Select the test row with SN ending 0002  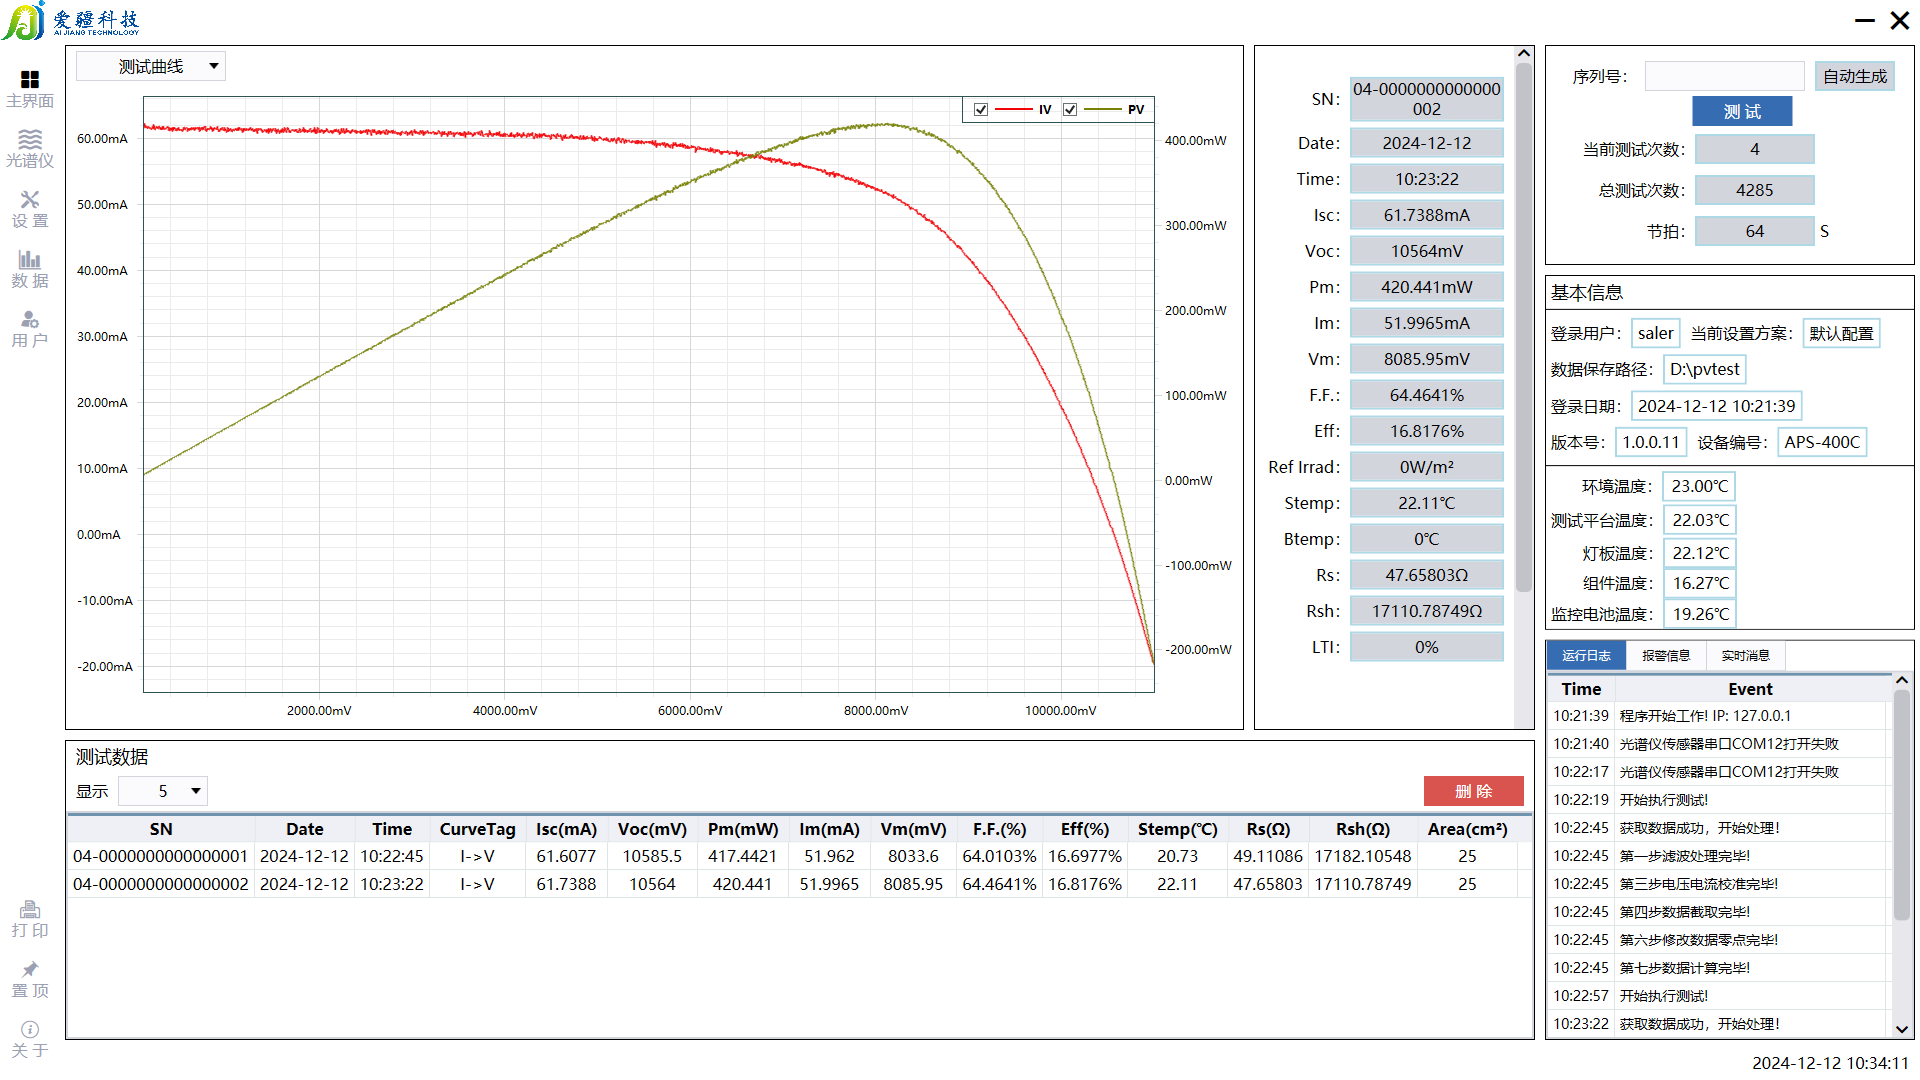pos(160,885)
